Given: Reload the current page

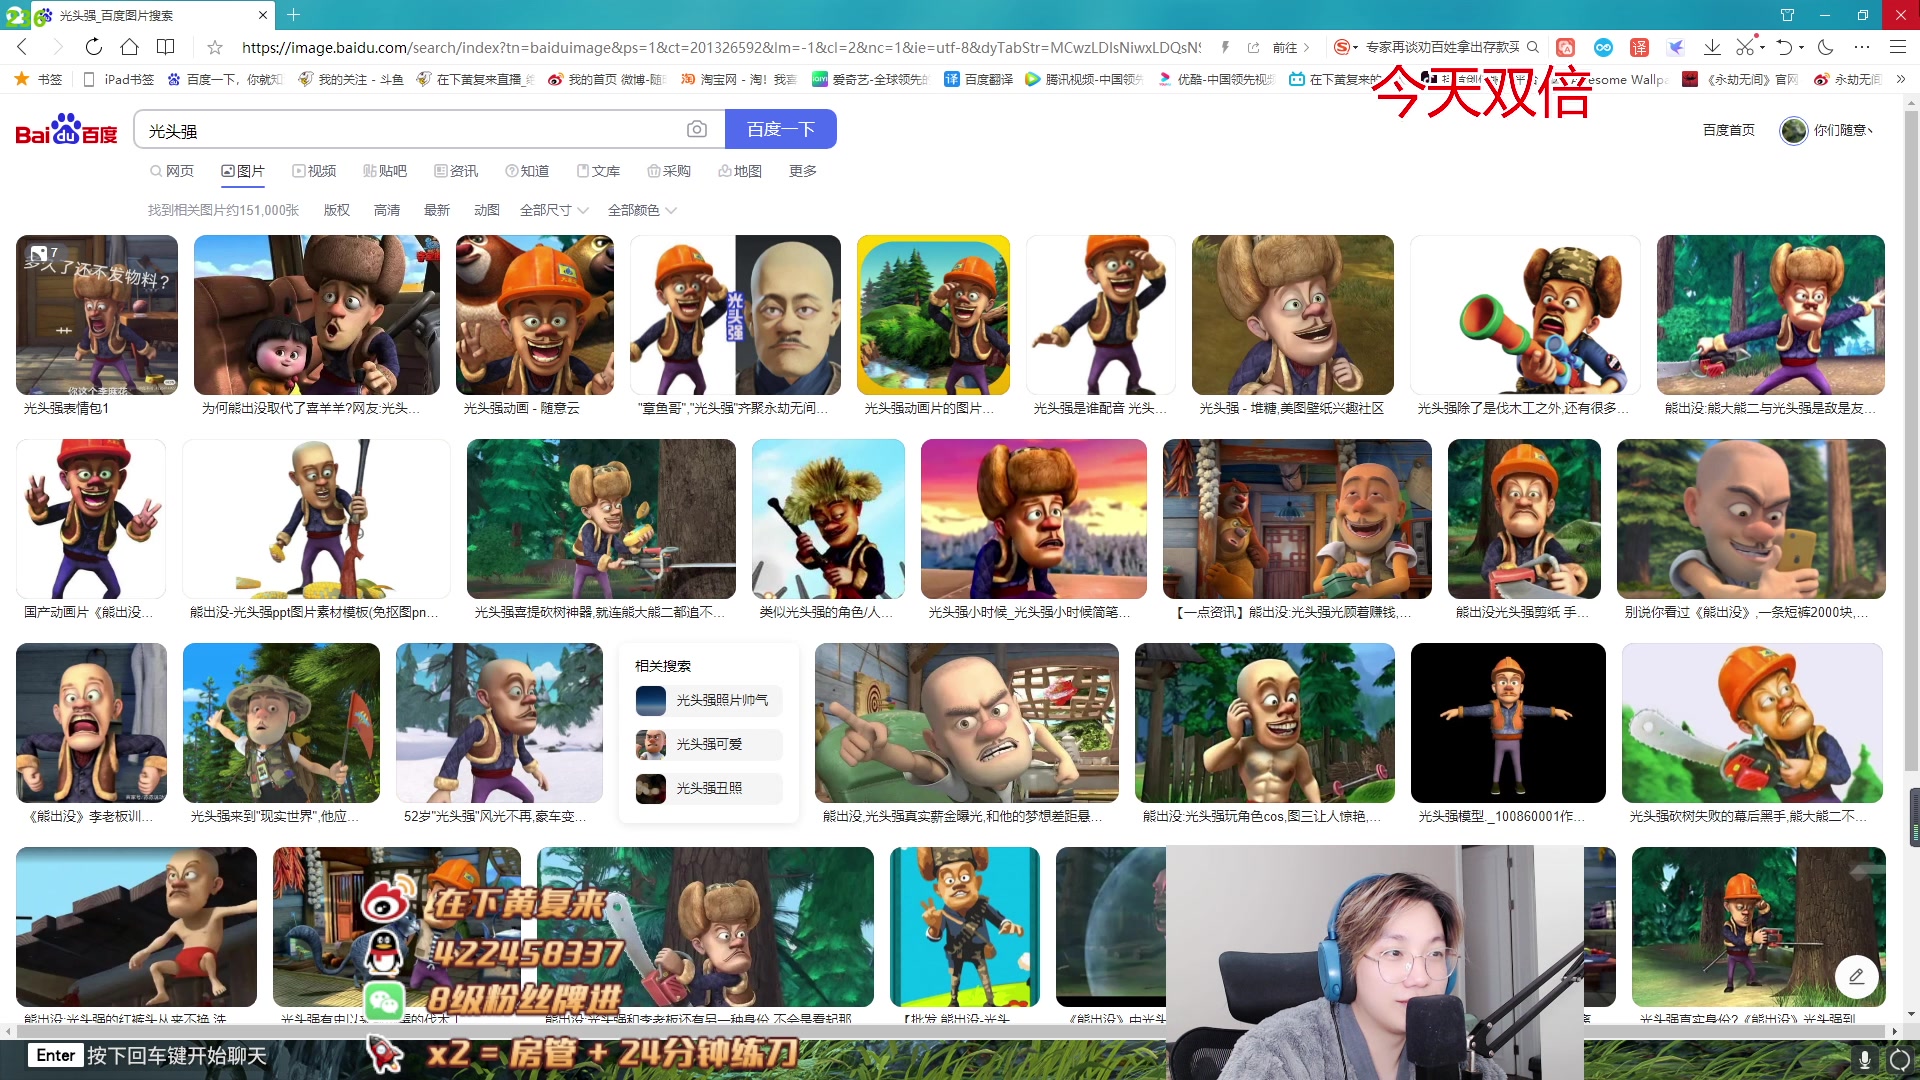Looking at the screenshot, I should pyautogui.click(x=93, y=47).
